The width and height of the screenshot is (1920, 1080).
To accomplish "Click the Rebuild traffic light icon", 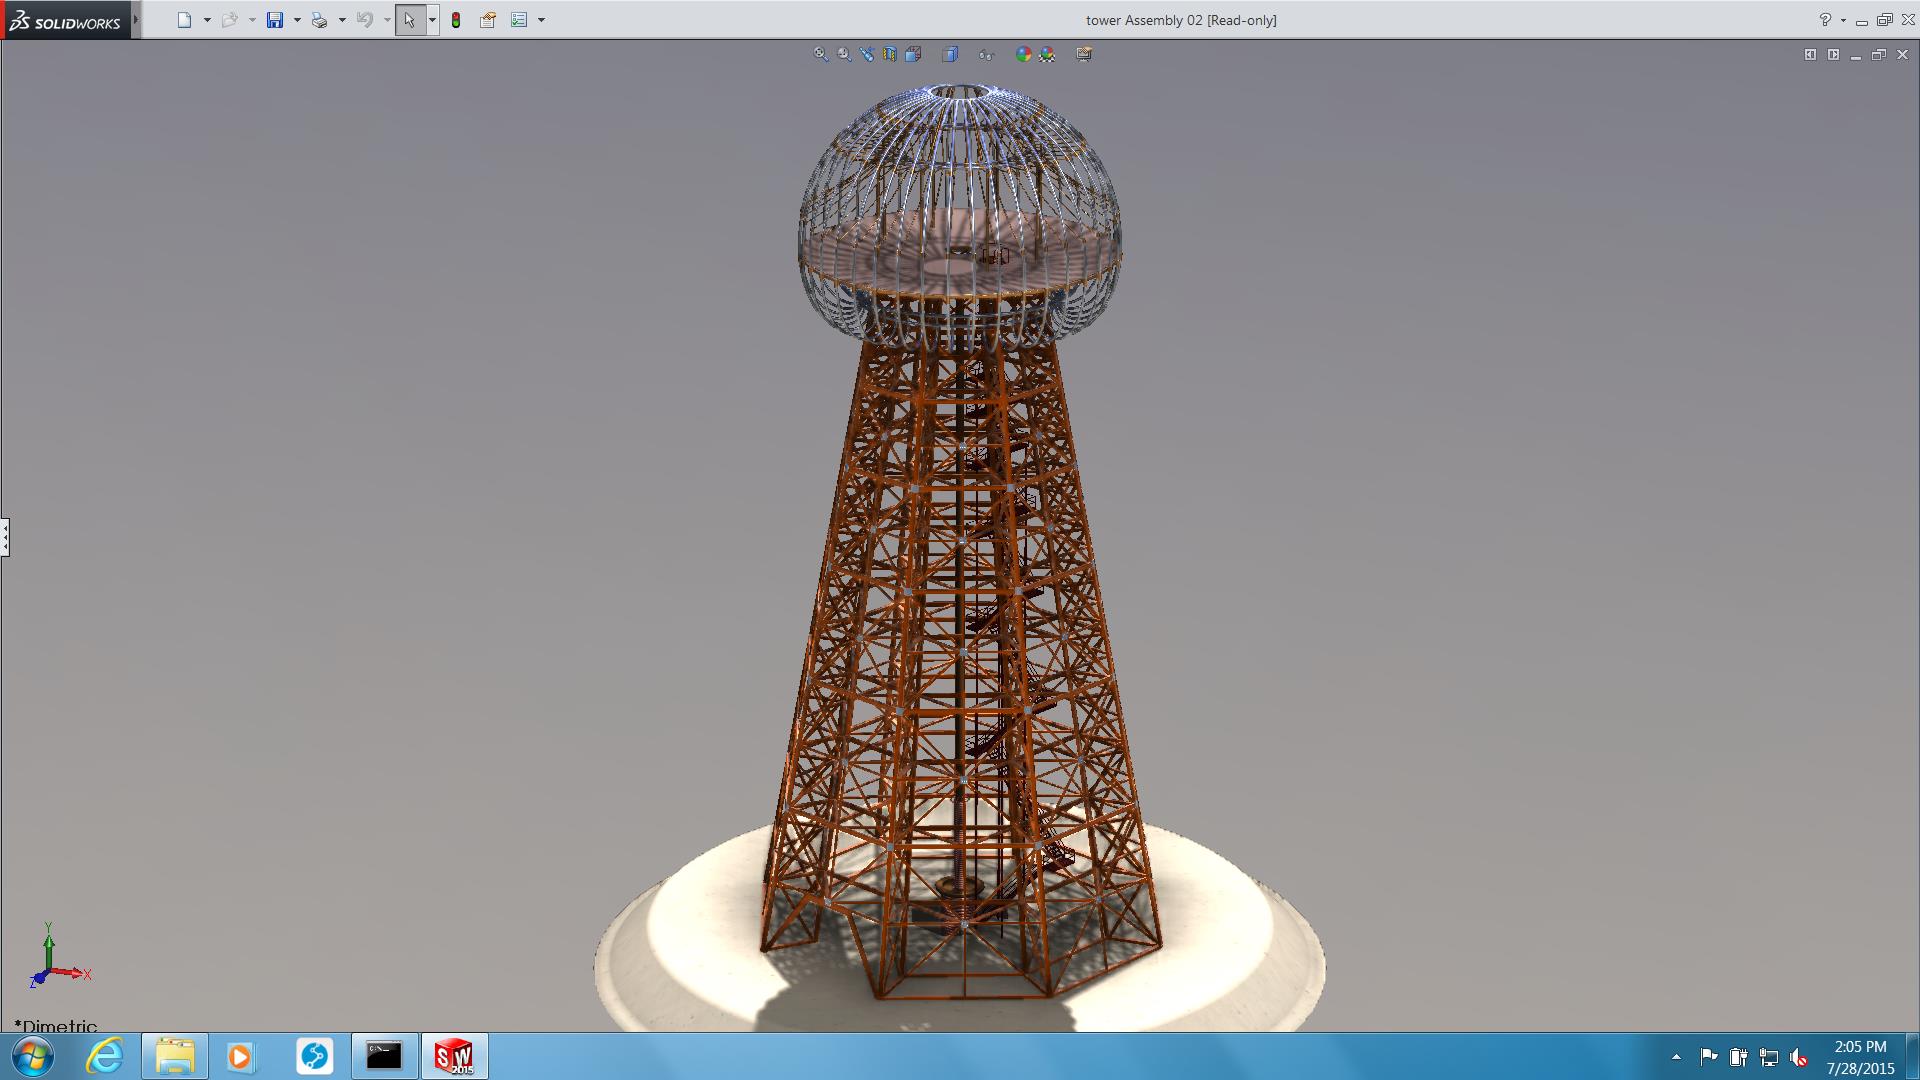I will pyautogui.click(x=456, y=20).
